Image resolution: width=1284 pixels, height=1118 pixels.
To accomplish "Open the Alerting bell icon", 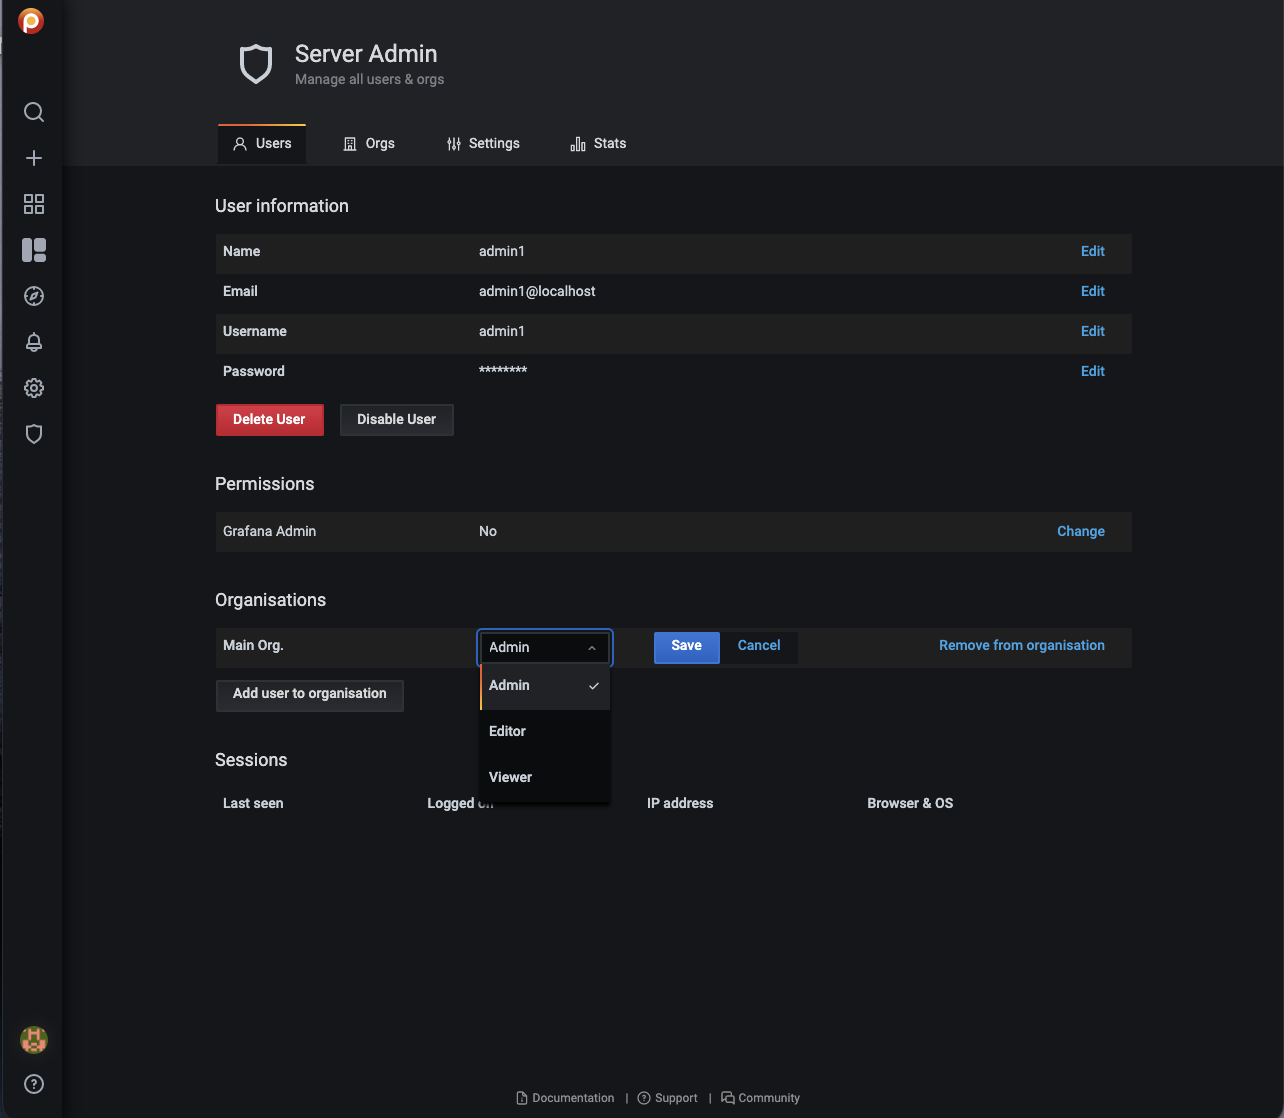I will 34,342.
